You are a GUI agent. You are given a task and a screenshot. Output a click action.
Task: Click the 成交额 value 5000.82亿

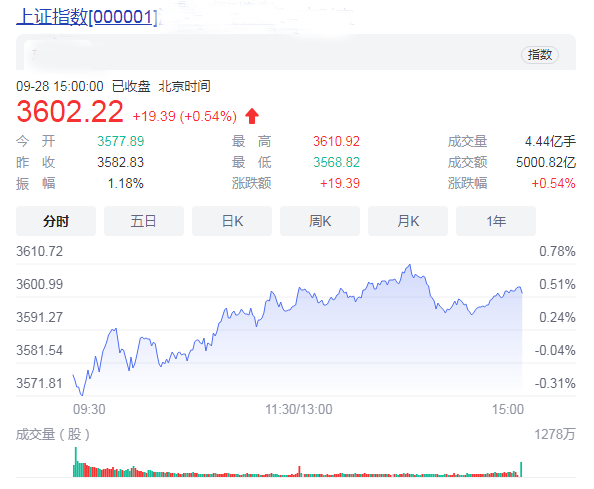(x=546, y=162)
